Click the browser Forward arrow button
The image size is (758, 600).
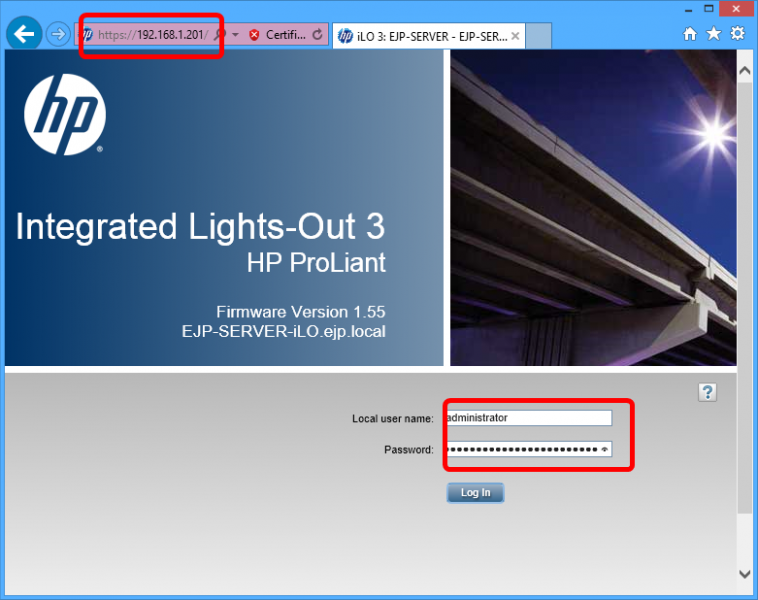58,34
